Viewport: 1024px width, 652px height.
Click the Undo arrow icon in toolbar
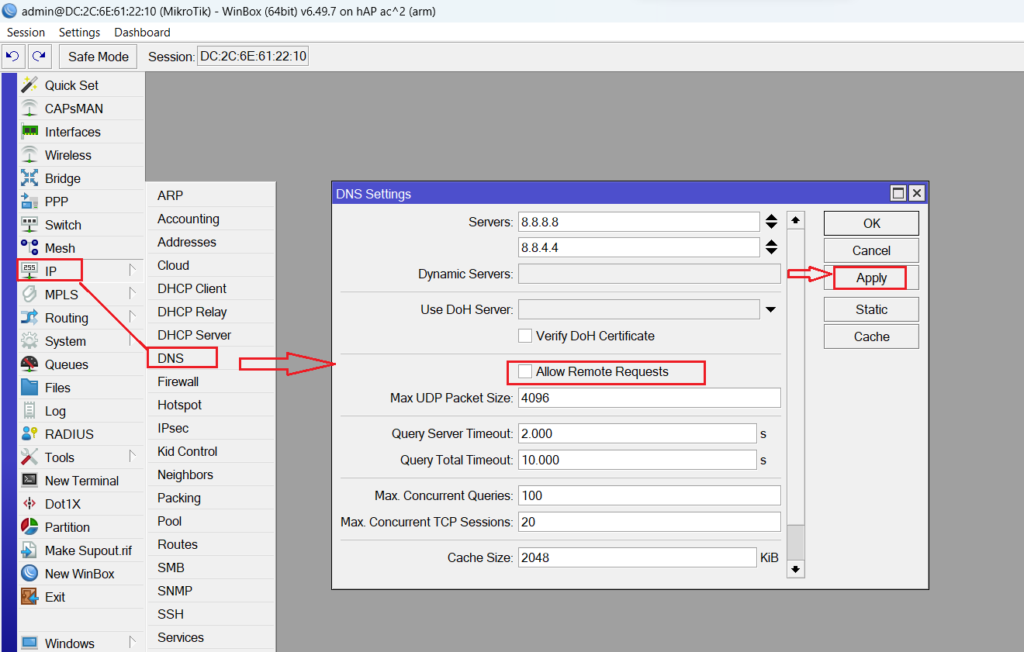(x=13, y=57)
